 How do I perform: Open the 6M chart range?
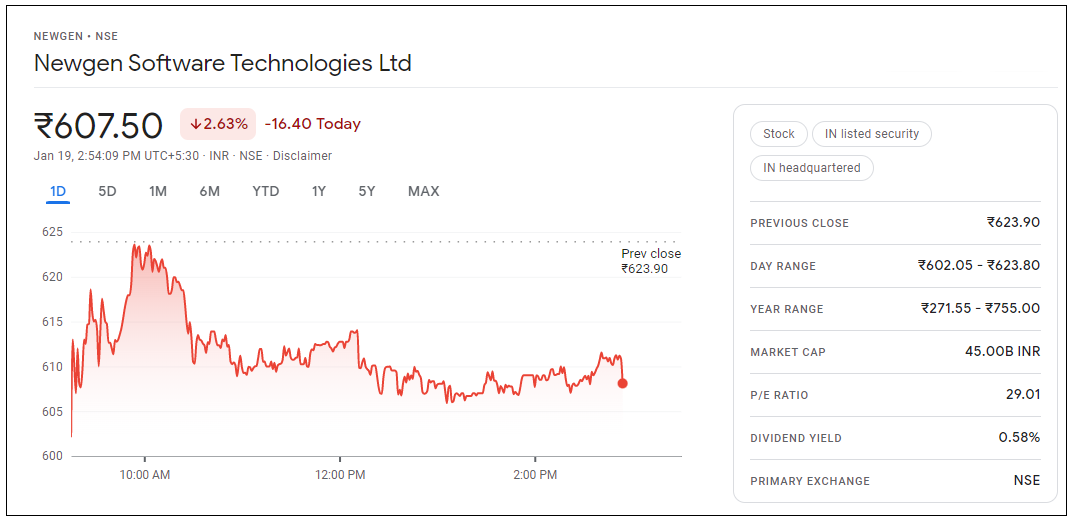click(x=209, y=191)
